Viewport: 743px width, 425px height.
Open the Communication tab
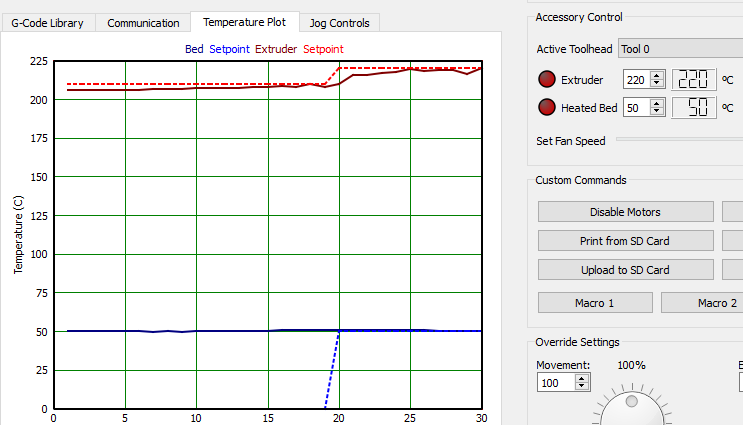click(143, 23)
